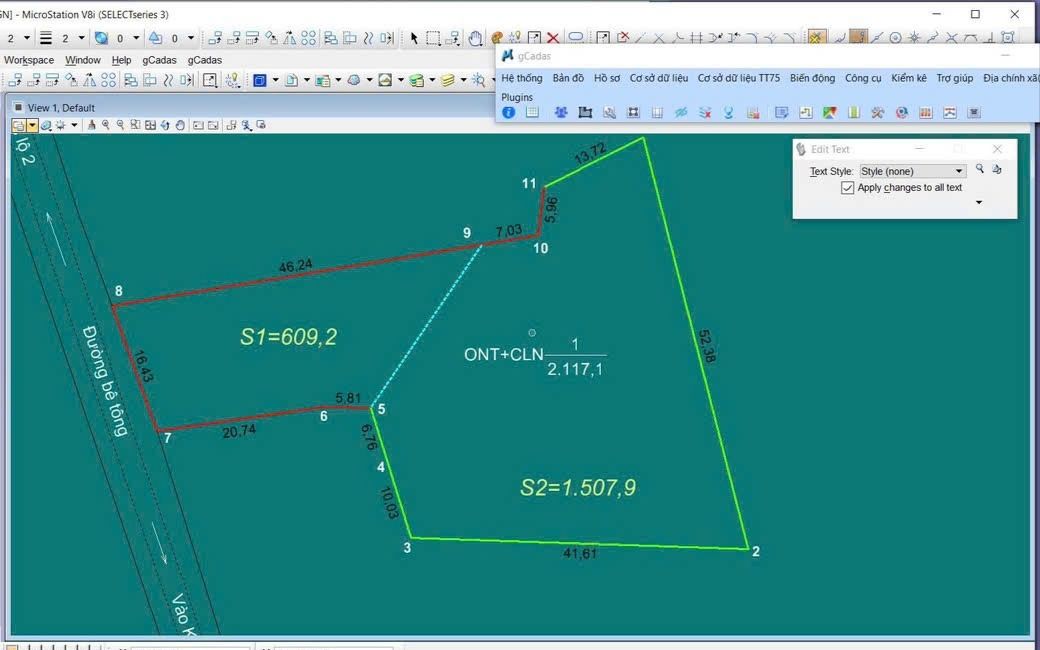Expand Edit Text dialog with bottom arrow
1040x650 pixels.
click(x=979, y=203)
